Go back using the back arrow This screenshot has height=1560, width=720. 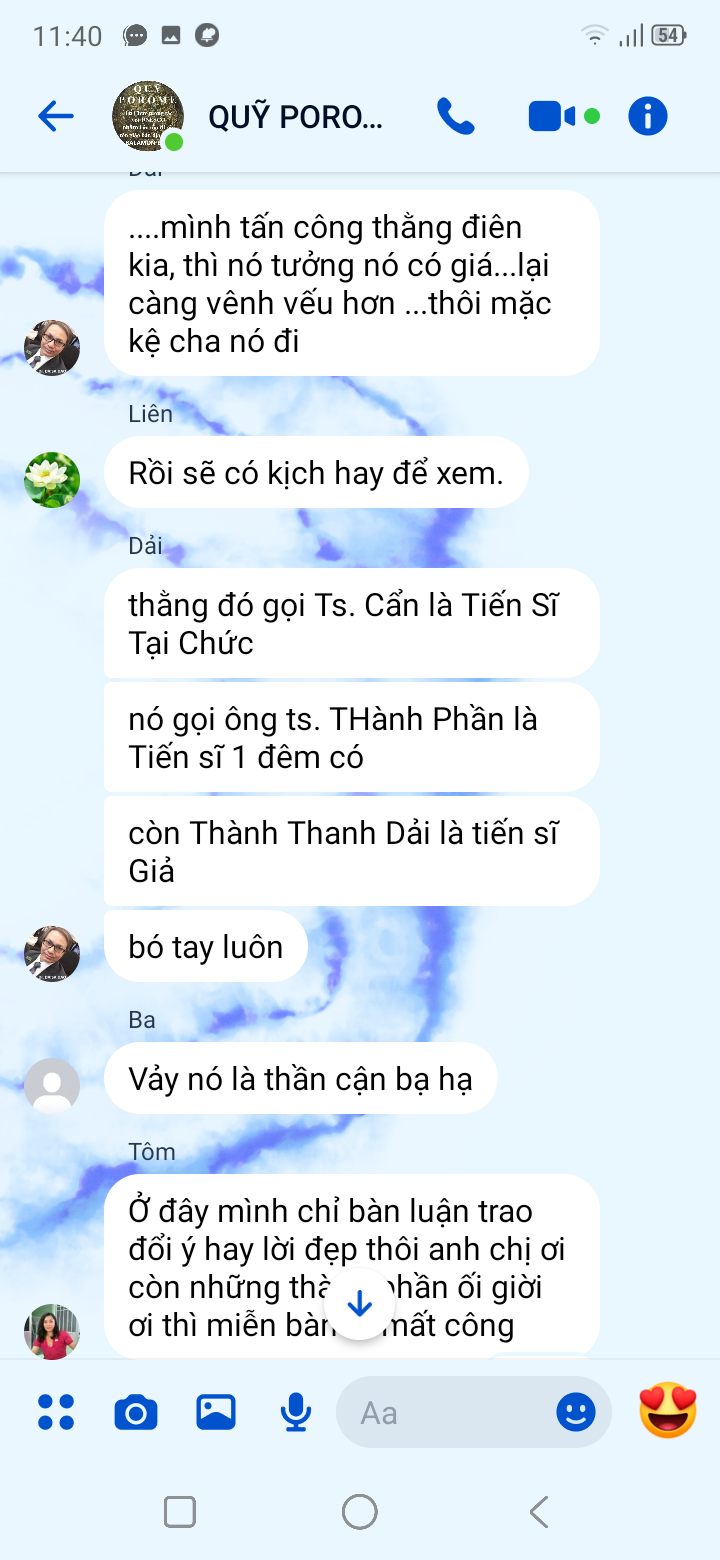pos(56,117)
